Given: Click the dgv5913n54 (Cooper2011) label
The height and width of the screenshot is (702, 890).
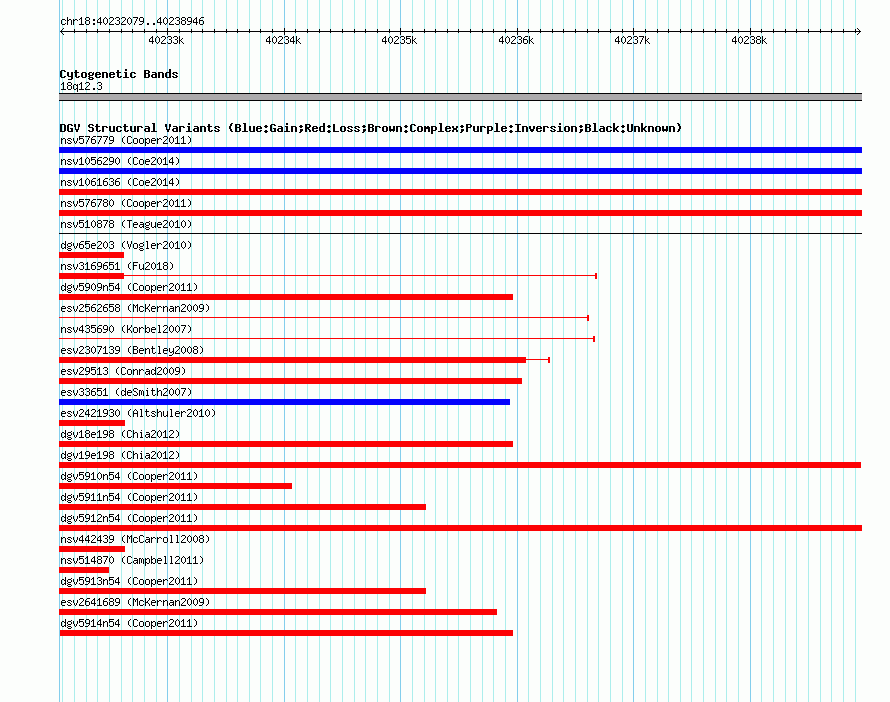Looking at the screenshot, I should [x=129, y=581].
